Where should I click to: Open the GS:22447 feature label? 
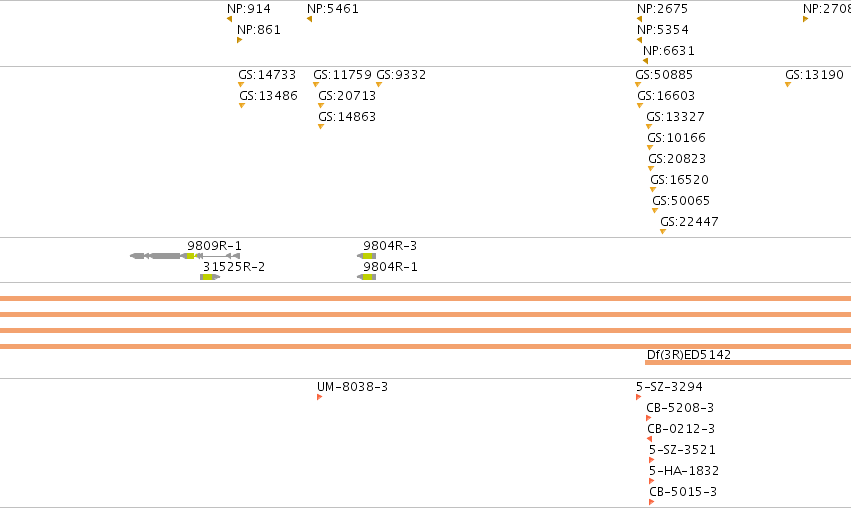click(x=689, y=223)
